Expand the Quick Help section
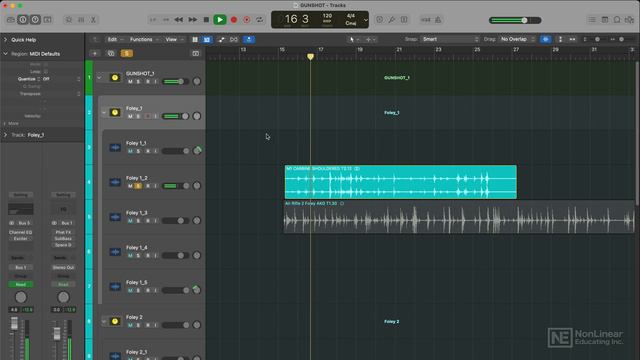The height and width of the screenshot is (360, 640). pyautogui.click(x=5, y=40)
